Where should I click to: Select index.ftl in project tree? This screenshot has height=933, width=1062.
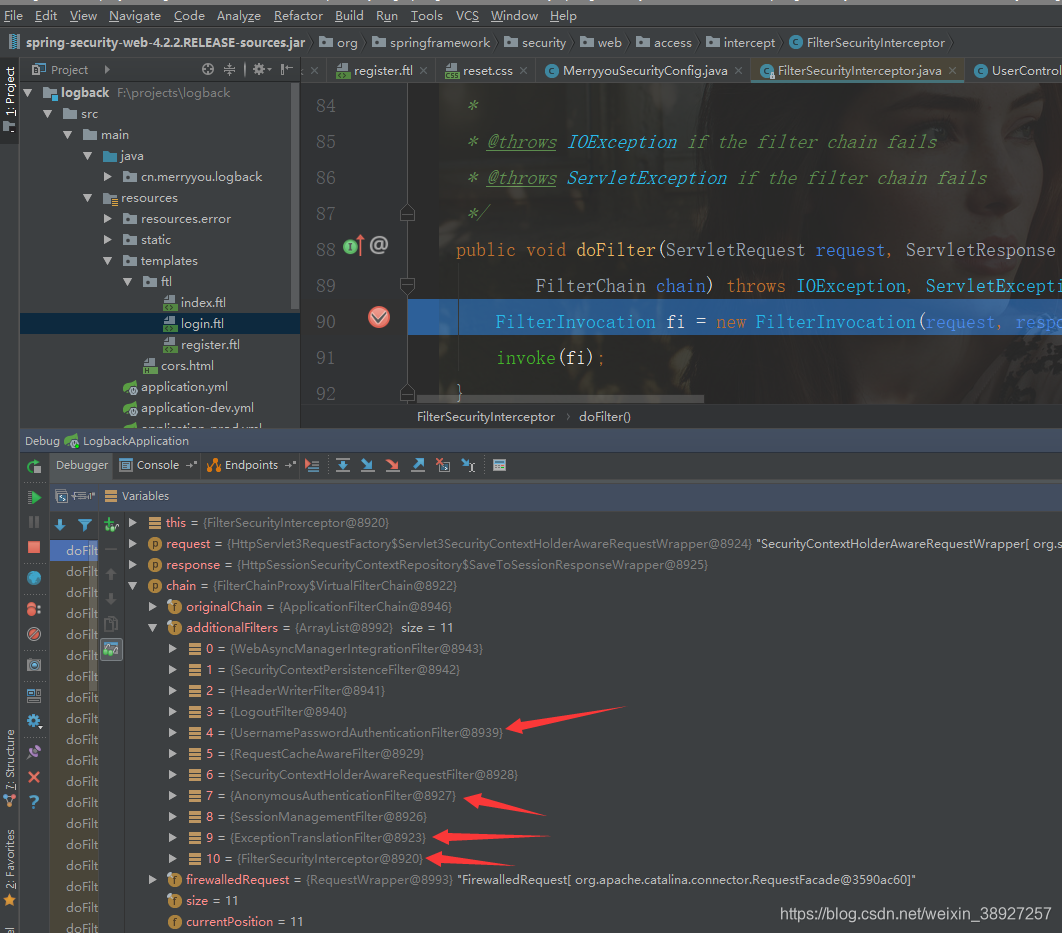(203, 303)
